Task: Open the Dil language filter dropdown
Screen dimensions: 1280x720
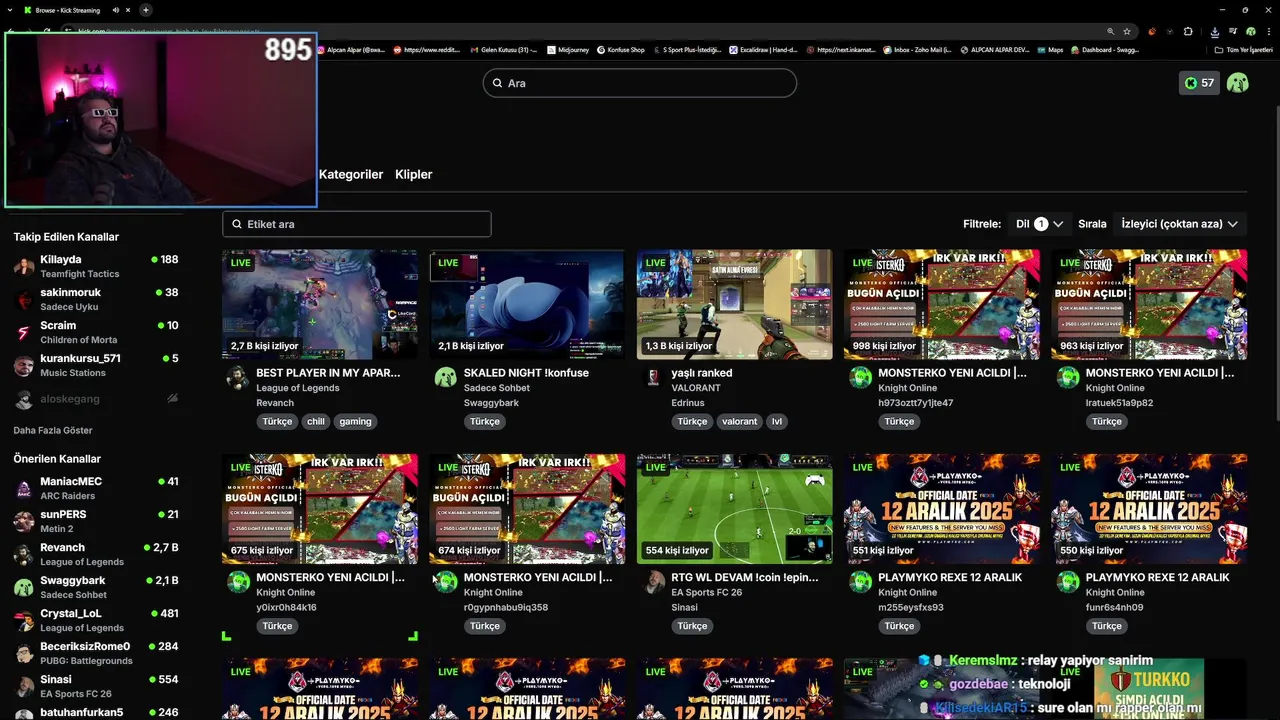Action: (1039, 224)
